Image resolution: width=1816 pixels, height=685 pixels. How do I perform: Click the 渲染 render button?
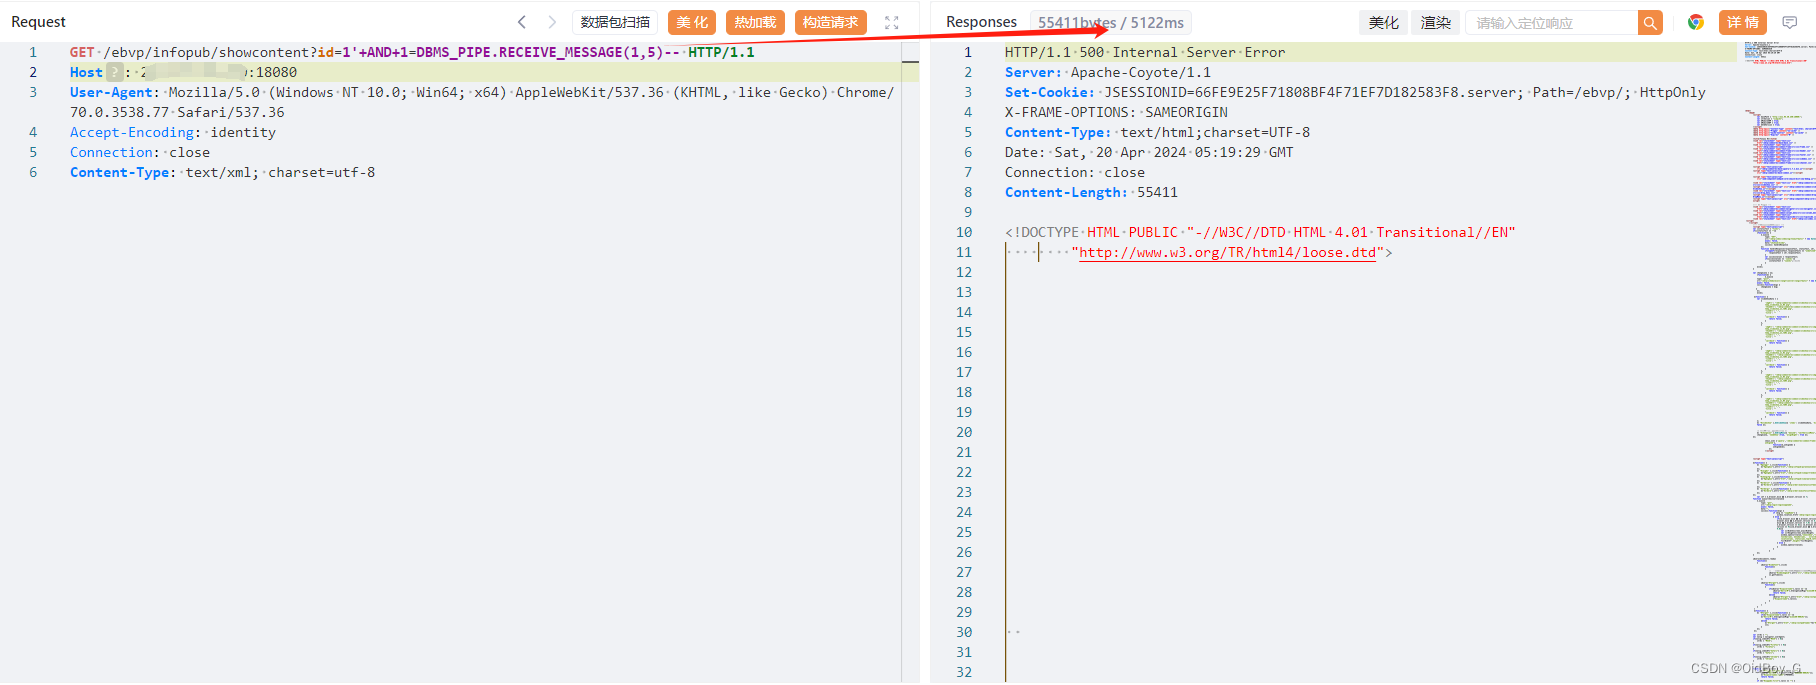point(1436,22)
